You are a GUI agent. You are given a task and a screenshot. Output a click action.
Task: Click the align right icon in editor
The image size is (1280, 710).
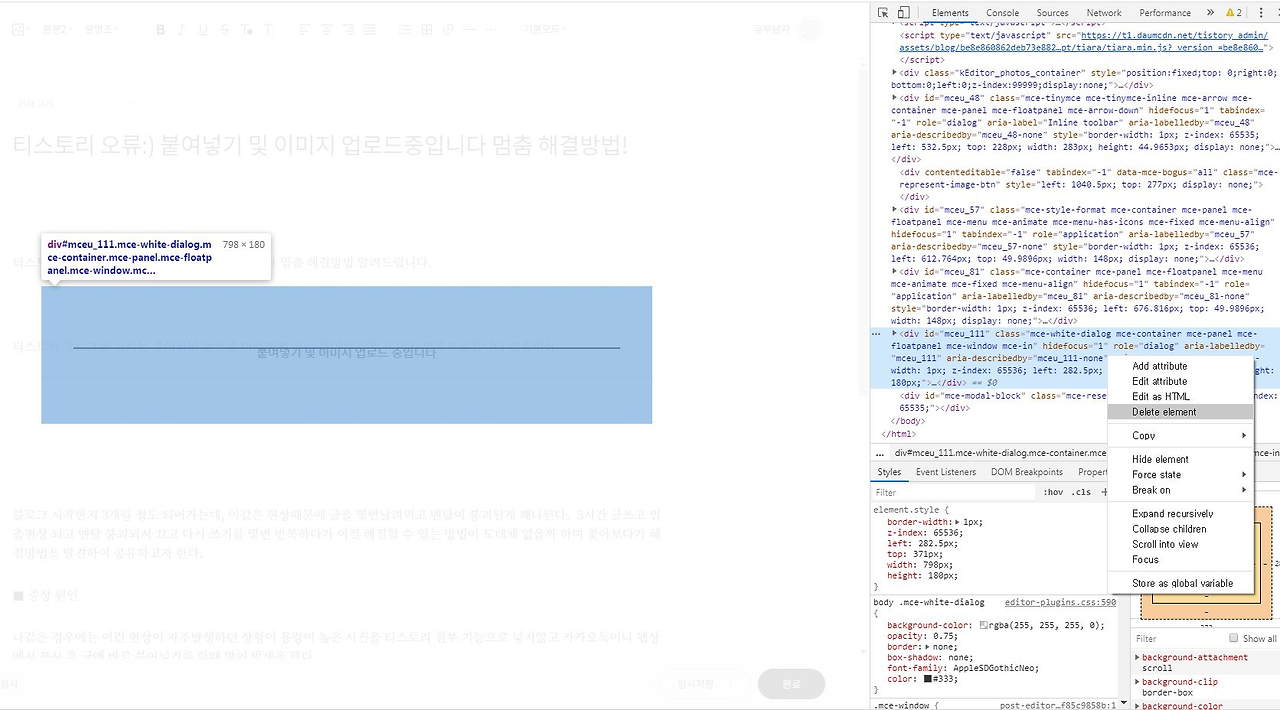point(347,30)
